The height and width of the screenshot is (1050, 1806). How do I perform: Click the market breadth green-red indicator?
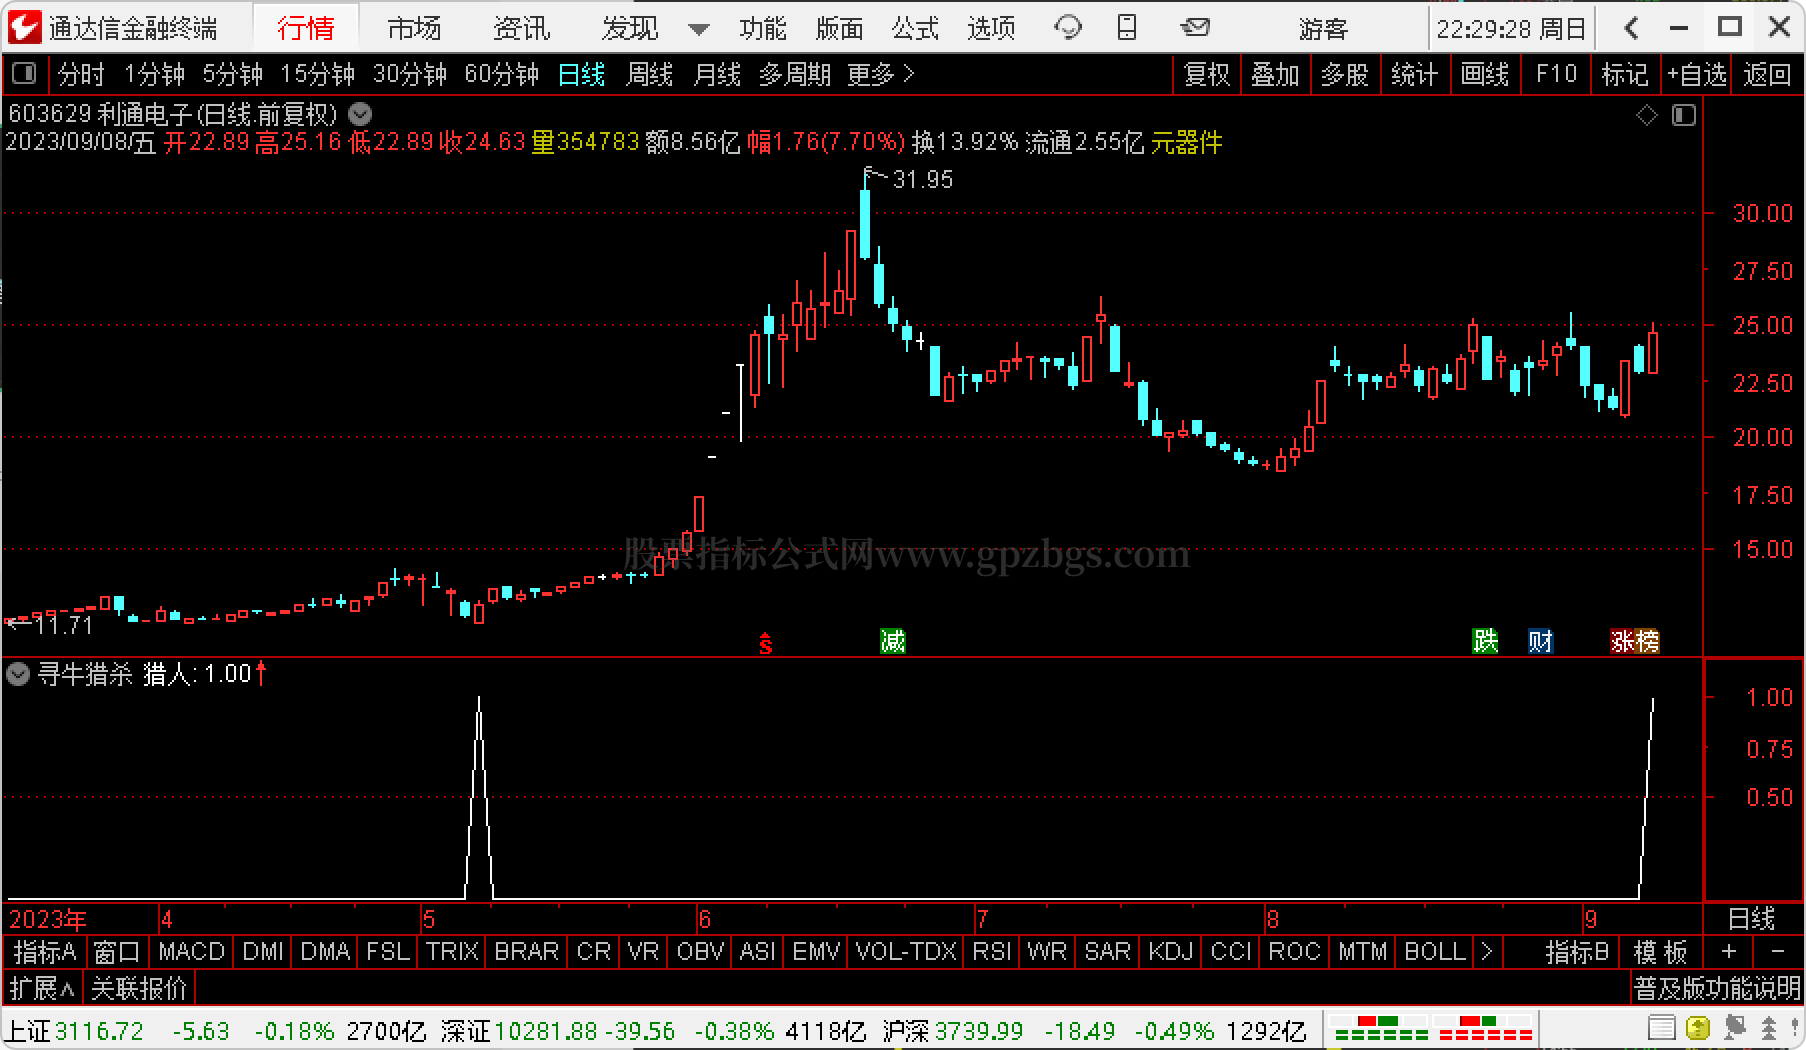(x=1432, y=1028)
